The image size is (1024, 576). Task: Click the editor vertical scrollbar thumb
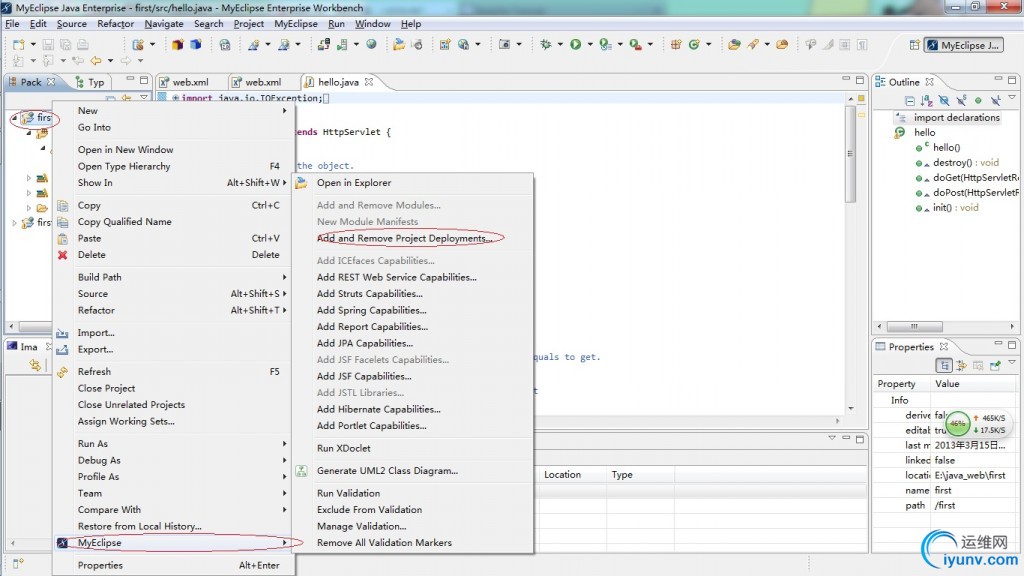click(x=850, y=153)
